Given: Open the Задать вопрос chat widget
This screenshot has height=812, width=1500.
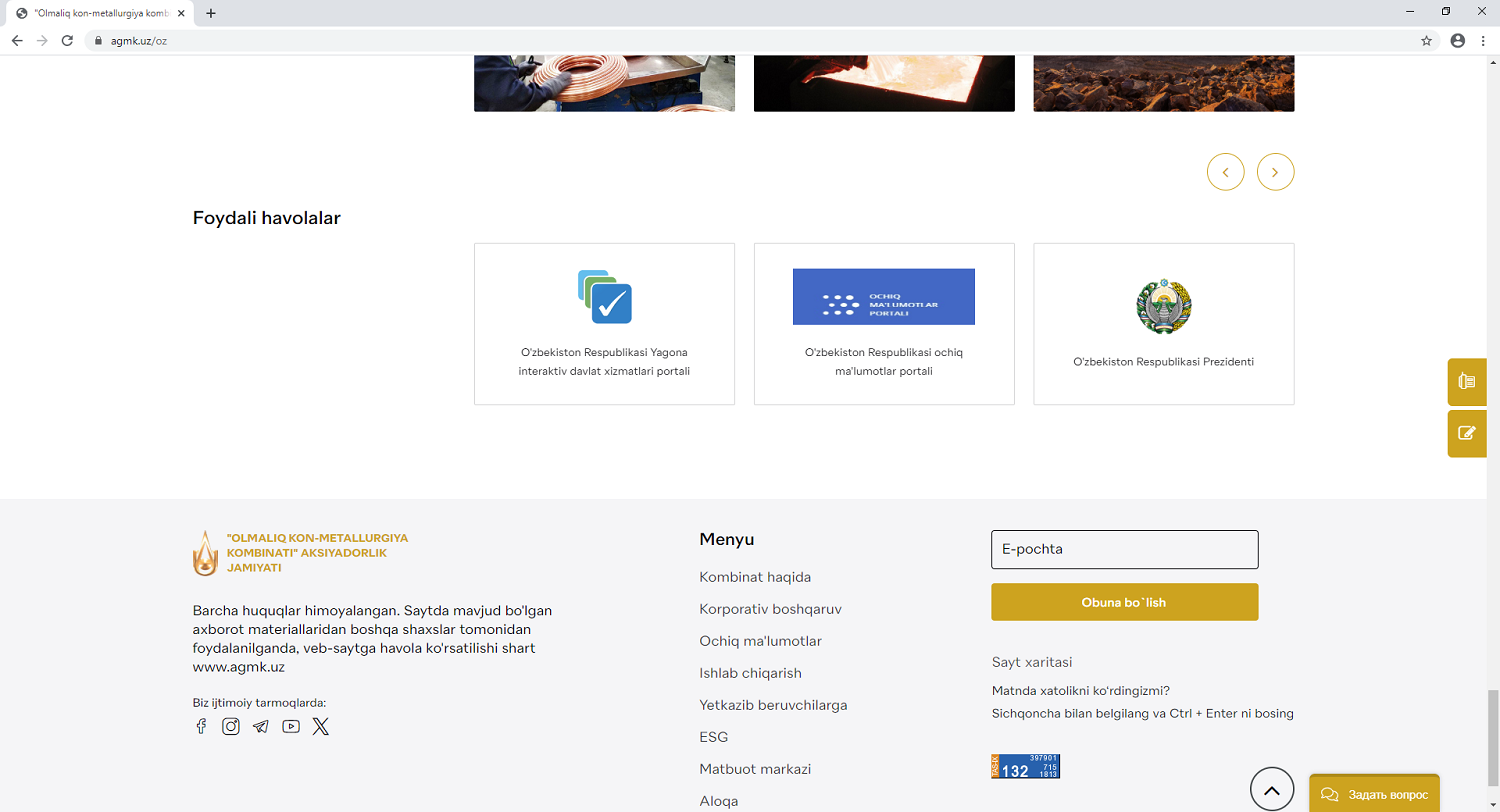Looking at the screenshot, I should point(1374,794).
